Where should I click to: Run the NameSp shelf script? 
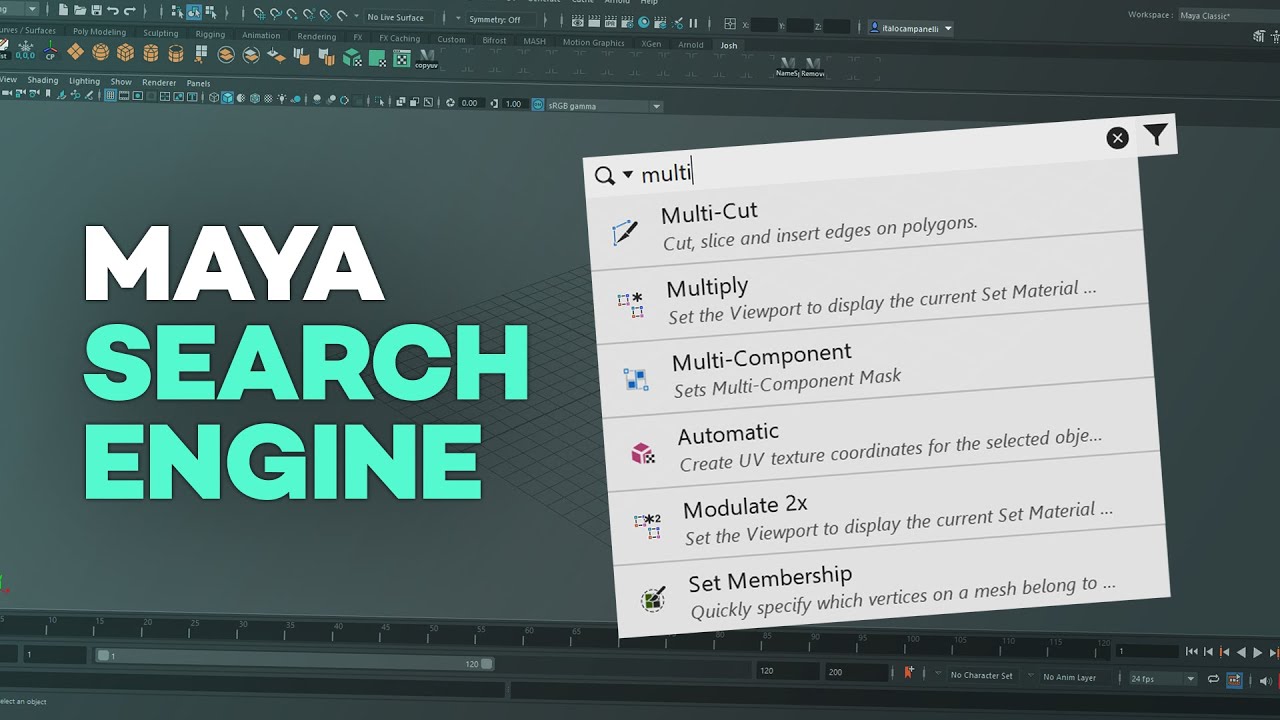tap(788, 67)
